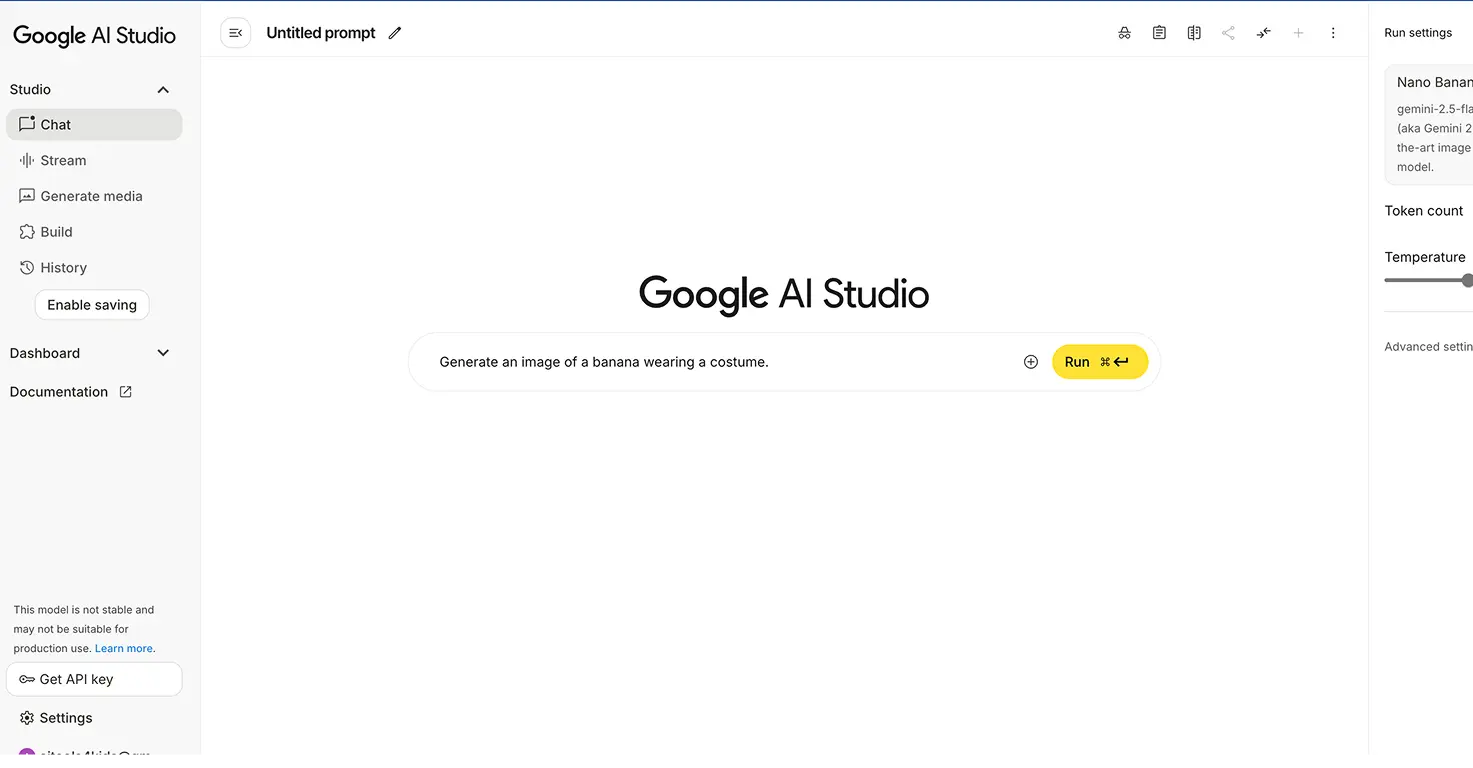
Task: Open the side-by-side compare mode icon
Action: 1194,33
